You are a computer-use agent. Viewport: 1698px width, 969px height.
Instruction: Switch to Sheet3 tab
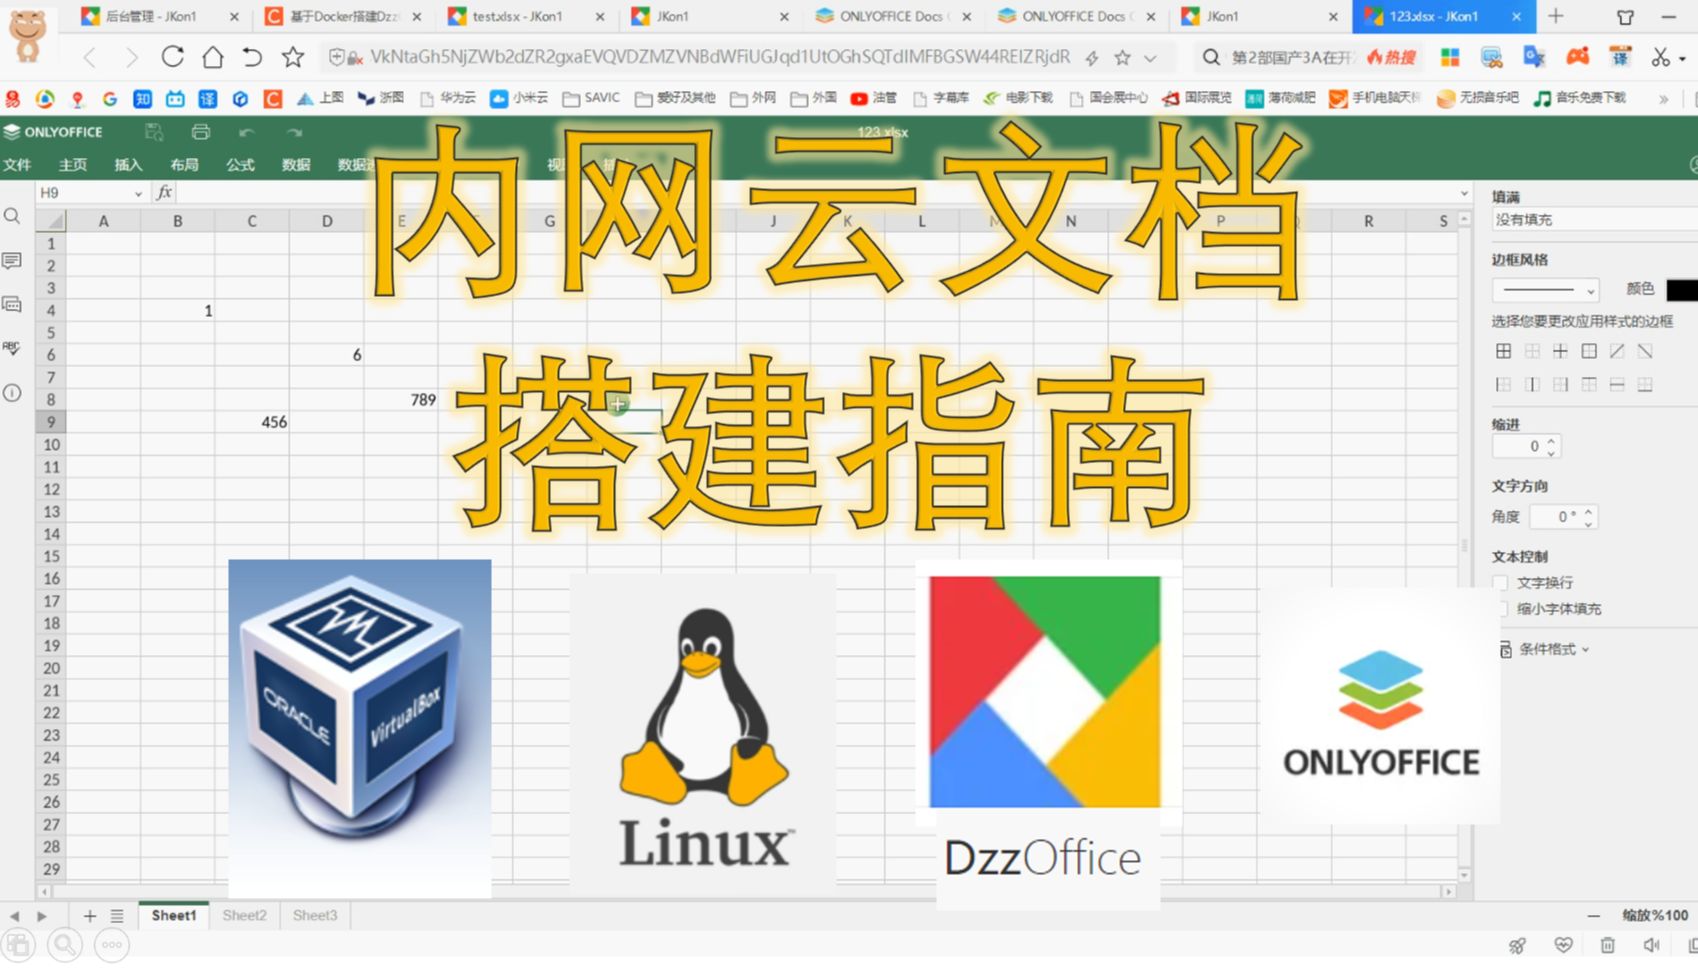pos(315,915)
